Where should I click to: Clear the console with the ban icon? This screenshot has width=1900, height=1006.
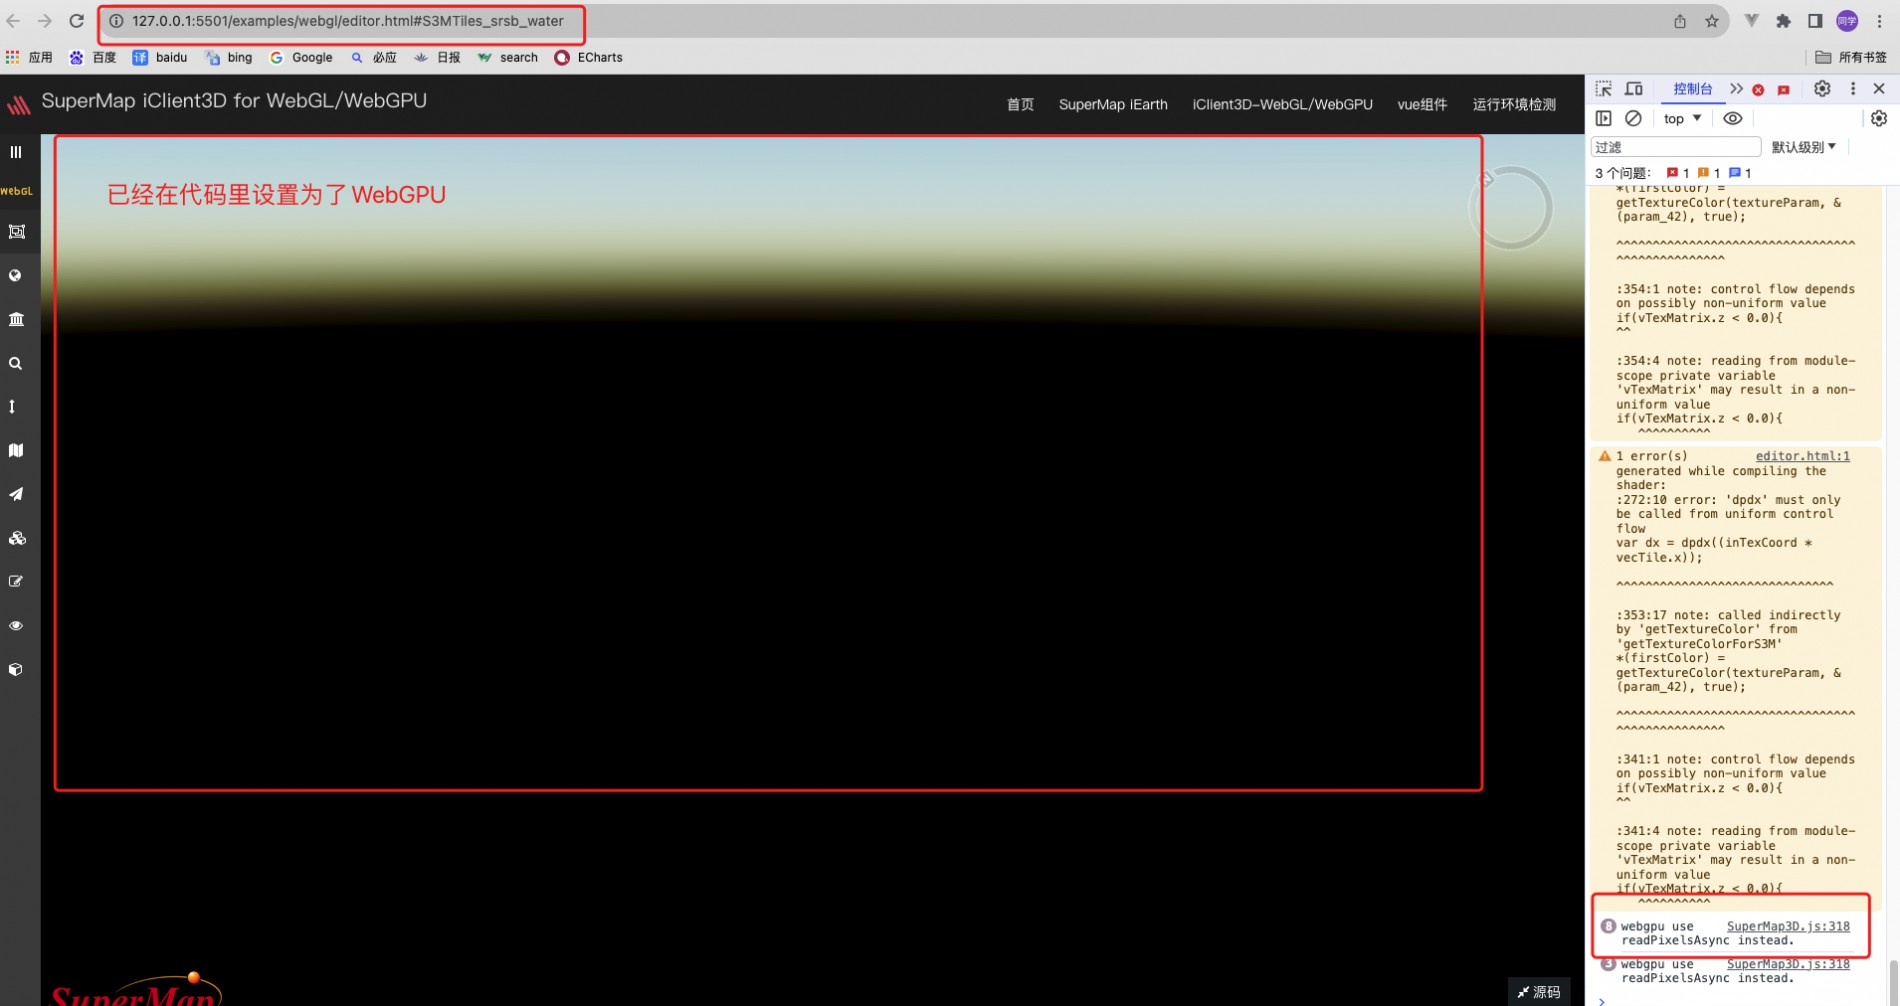(1633, 118)
